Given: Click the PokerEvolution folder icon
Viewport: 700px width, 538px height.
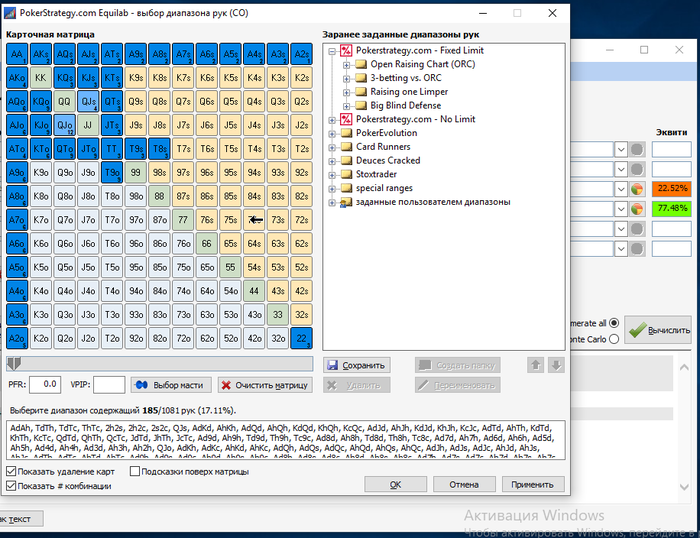Looking at the screenshot, I should point(346,133).
